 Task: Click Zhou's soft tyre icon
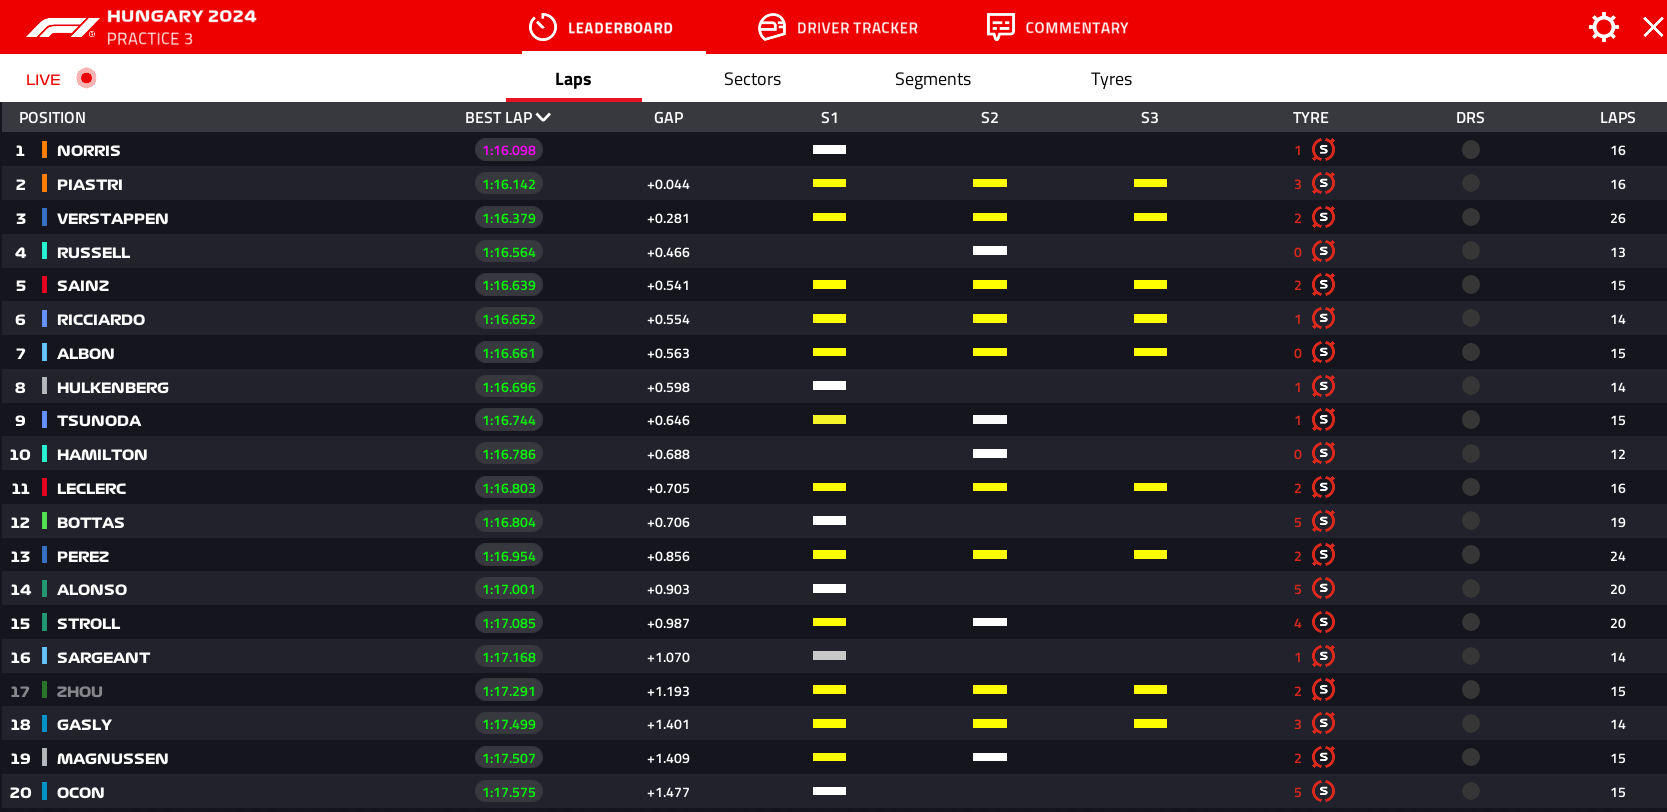click(1324, 690)
